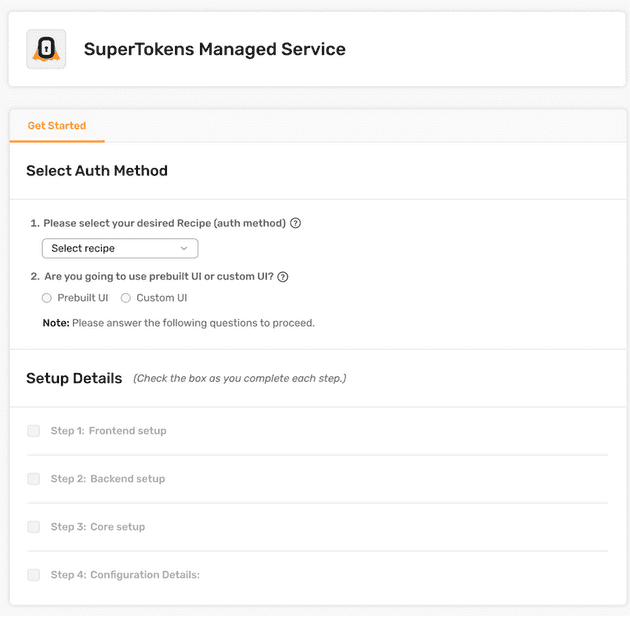630x619 pixels.
Task: Check the Step 4 Configuration Details box
Action: (34, 575)
